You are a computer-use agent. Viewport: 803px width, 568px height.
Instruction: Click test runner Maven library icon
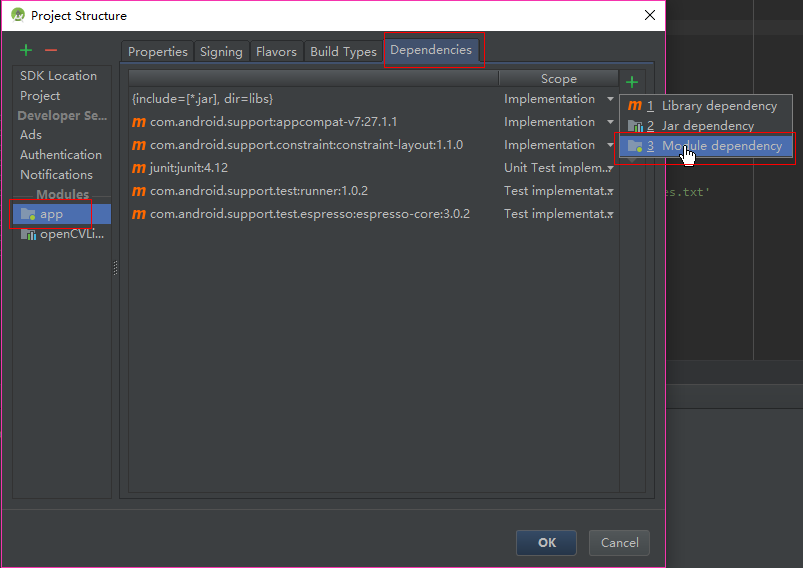[139, 192]
